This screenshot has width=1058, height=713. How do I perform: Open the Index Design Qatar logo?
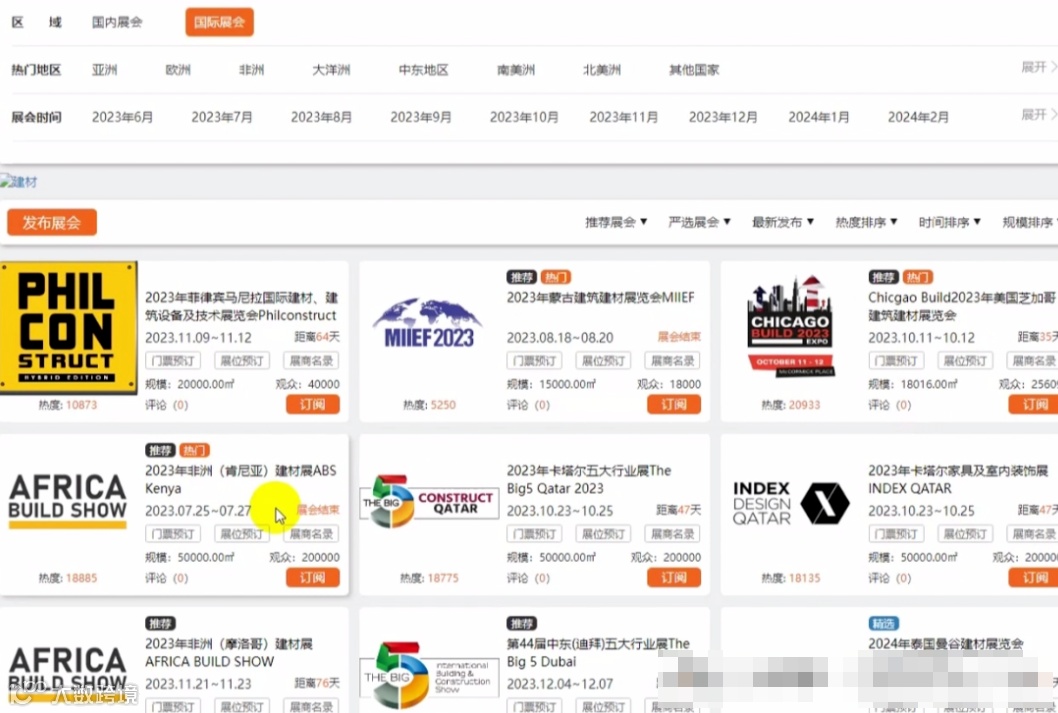pos(790,503)
